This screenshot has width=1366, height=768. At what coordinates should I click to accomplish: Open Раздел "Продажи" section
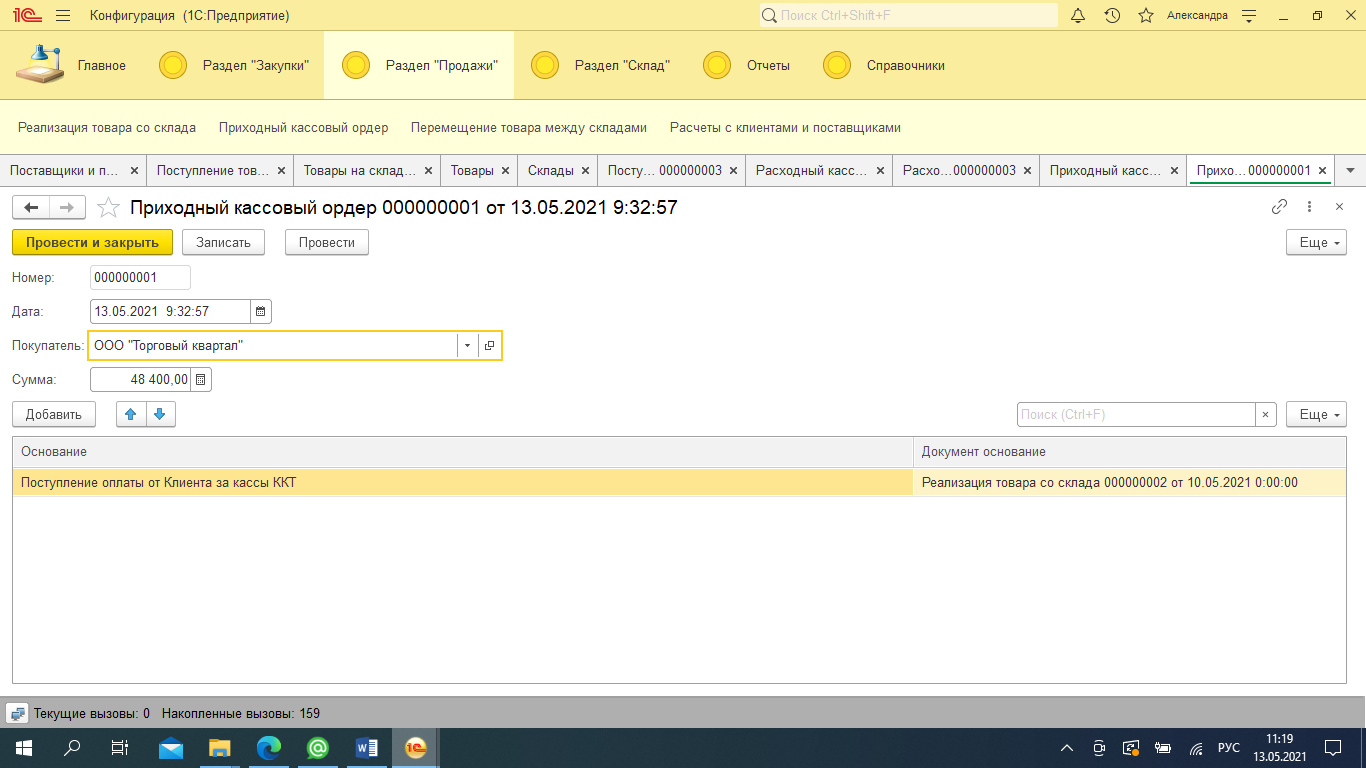[x=419, y=65]
